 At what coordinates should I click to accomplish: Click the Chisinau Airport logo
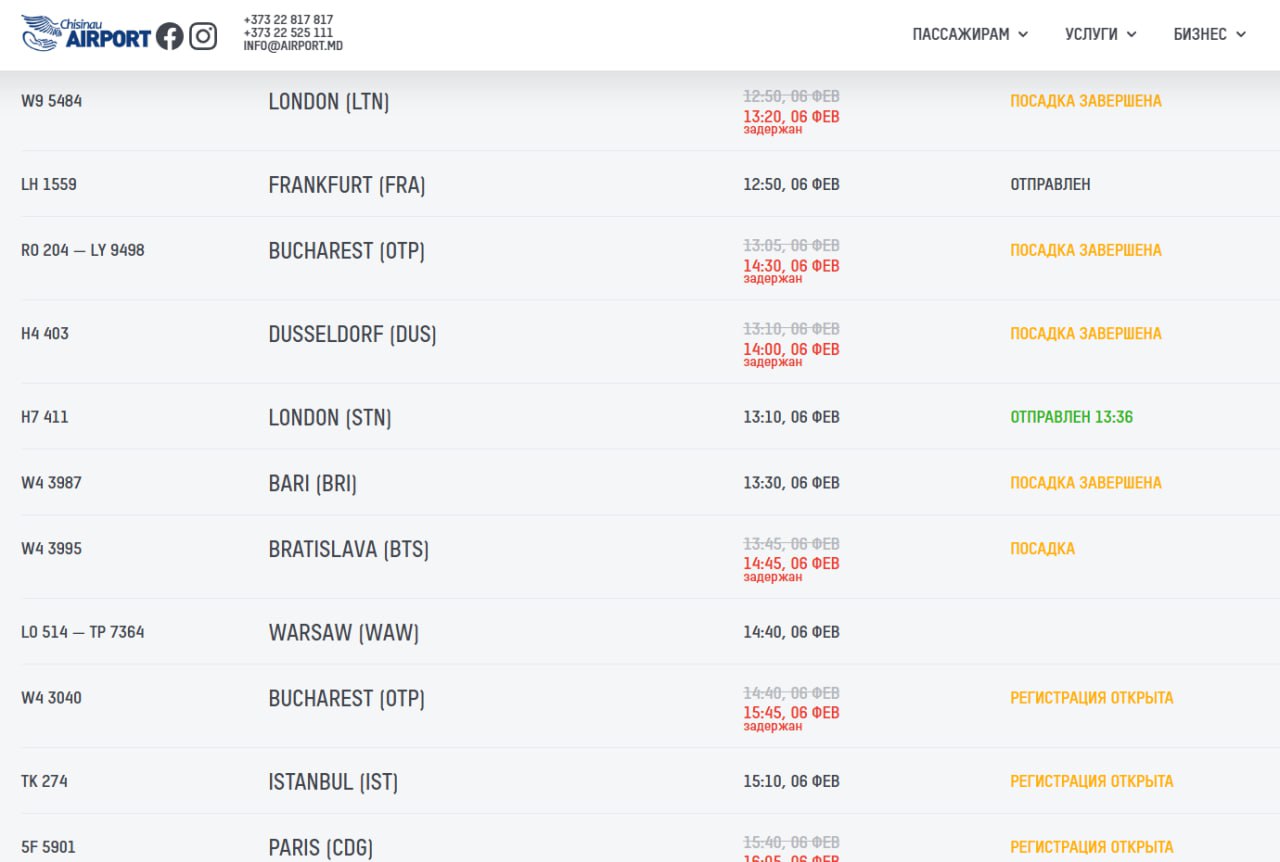pos(85,33)
